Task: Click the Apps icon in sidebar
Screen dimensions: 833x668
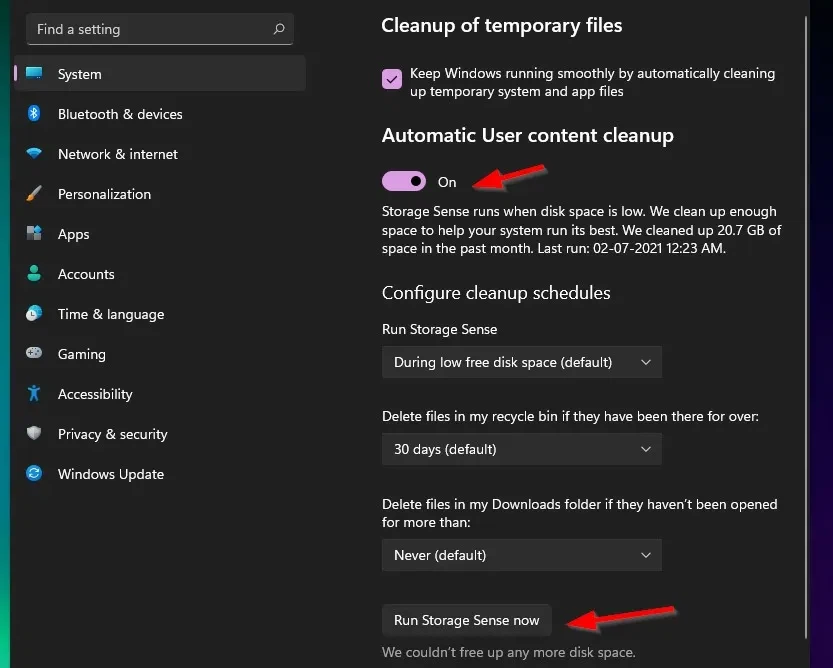Action: (35, 234)
